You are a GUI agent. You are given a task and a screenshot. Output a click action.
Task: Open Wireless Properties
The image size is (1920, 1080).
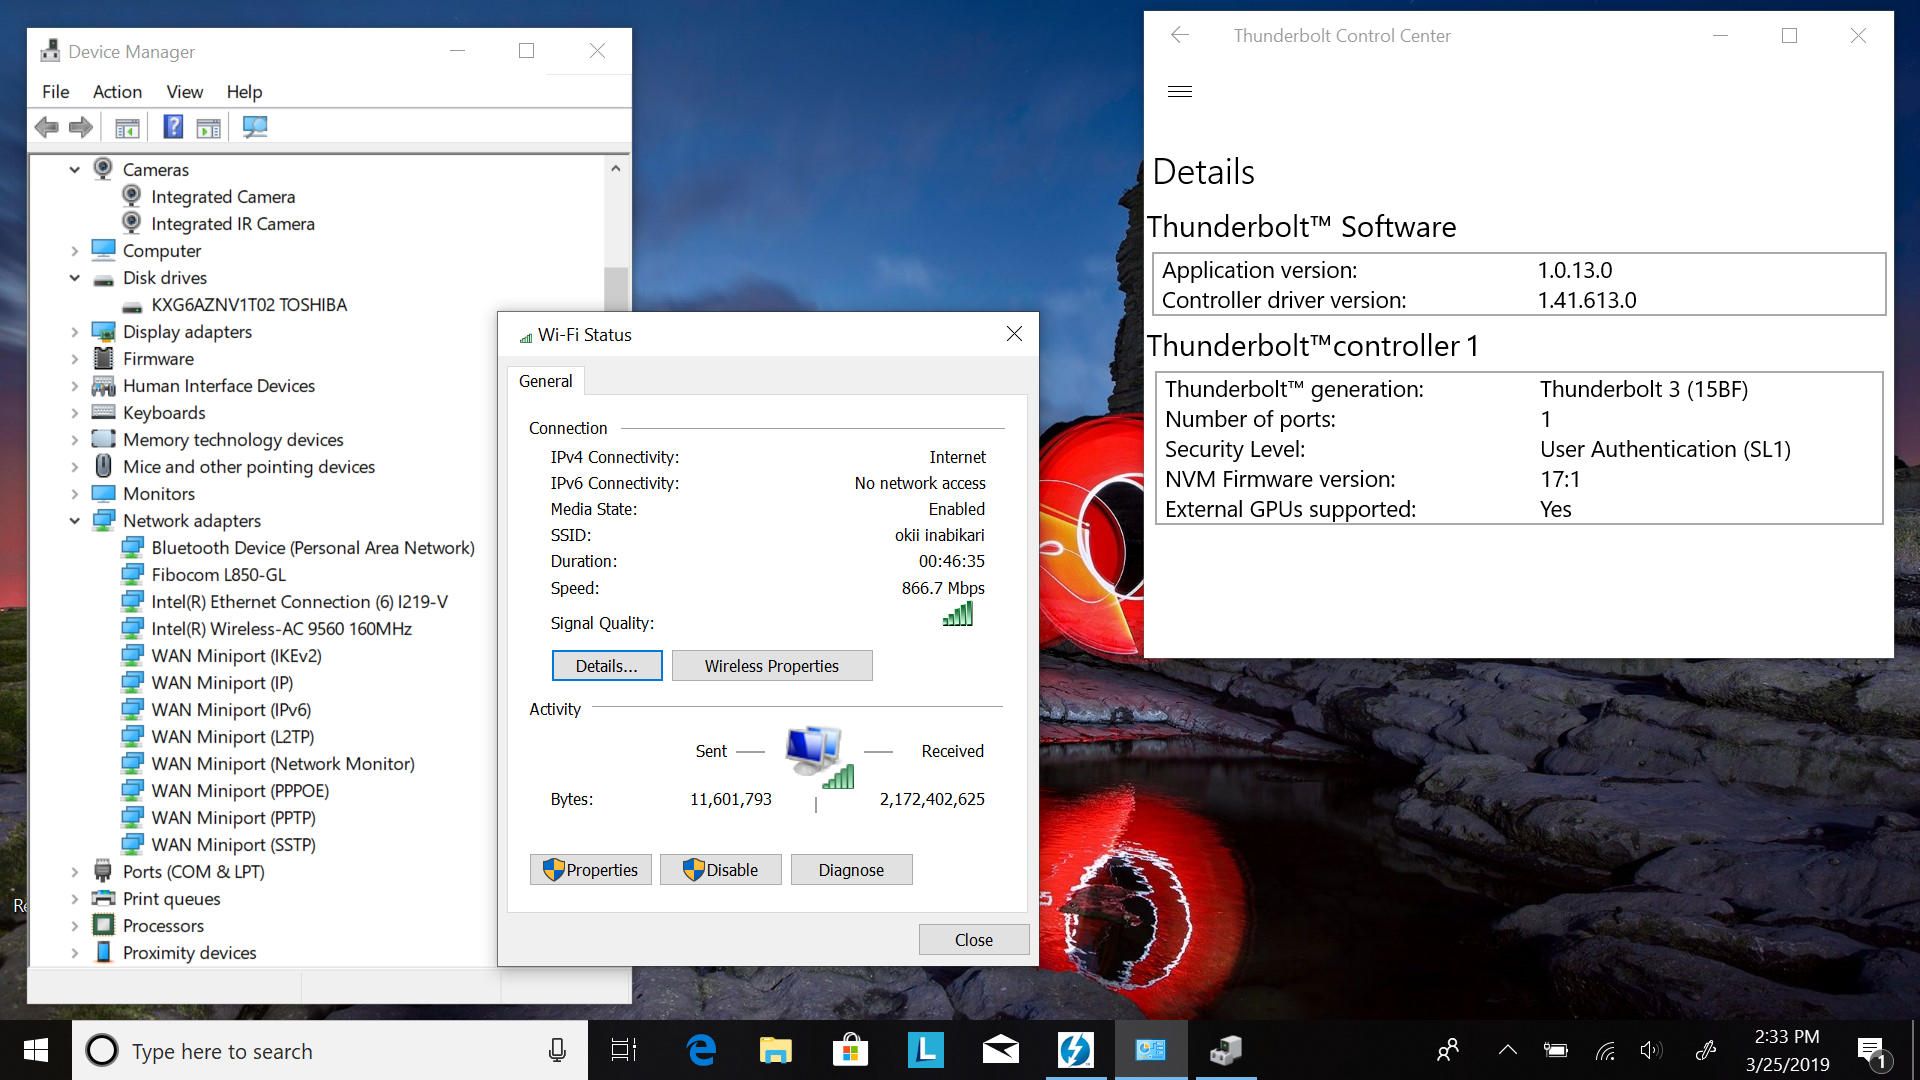[x=772, y=666]
